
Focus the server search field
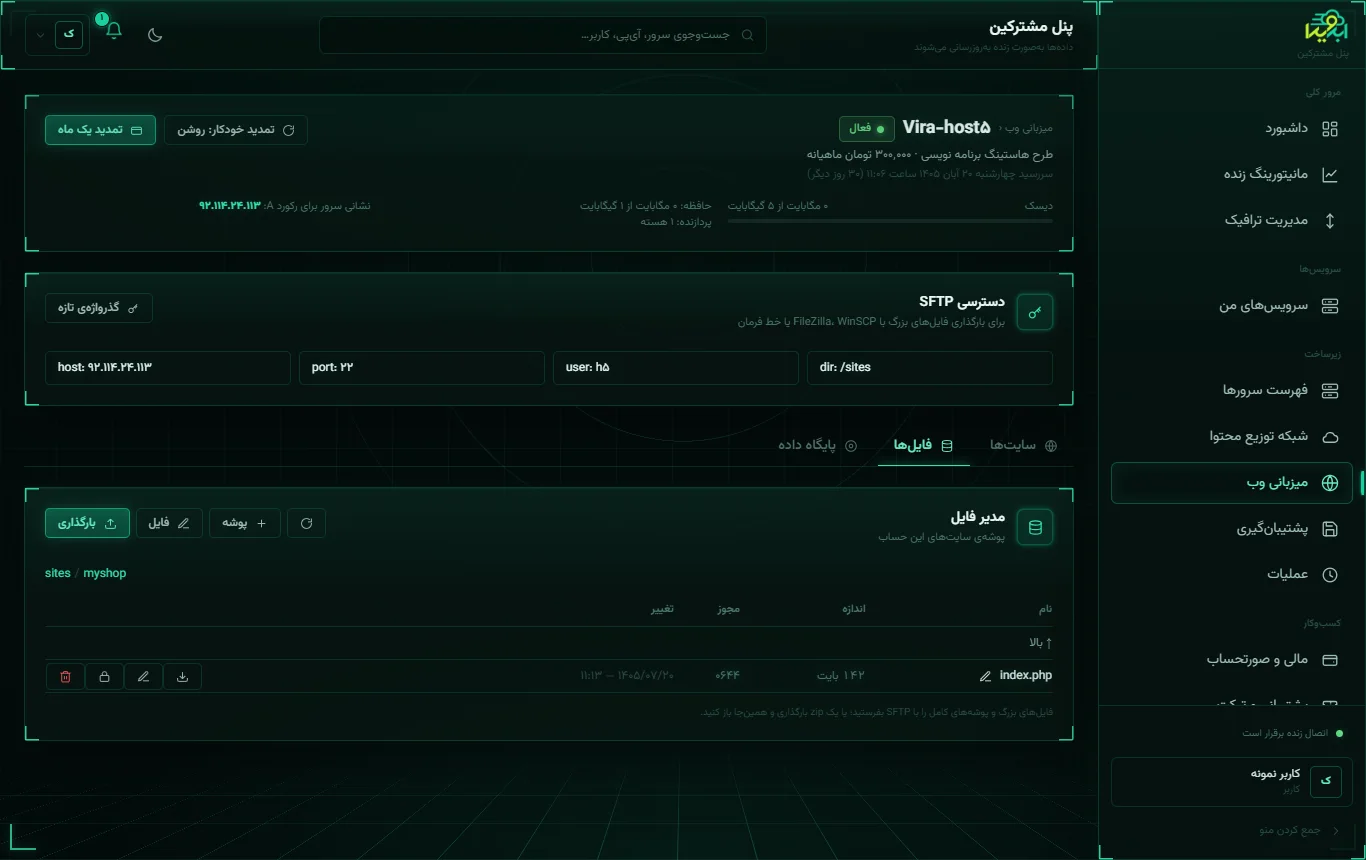[543, 35]
